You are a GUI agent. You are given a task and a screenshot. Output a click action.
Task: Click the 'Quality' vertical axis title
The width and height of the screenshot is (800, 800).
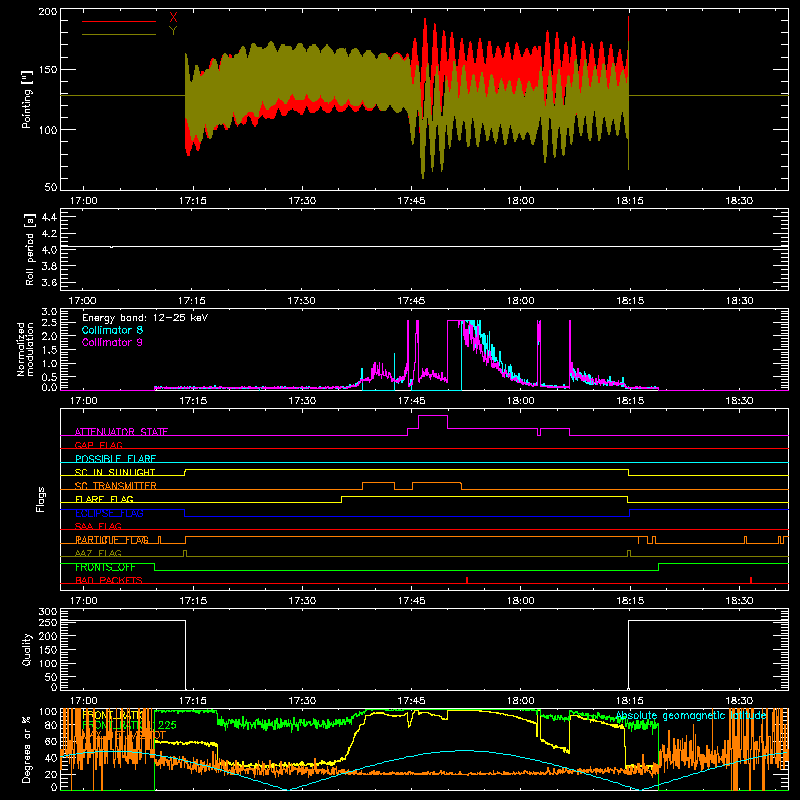[x=27, y=649]
